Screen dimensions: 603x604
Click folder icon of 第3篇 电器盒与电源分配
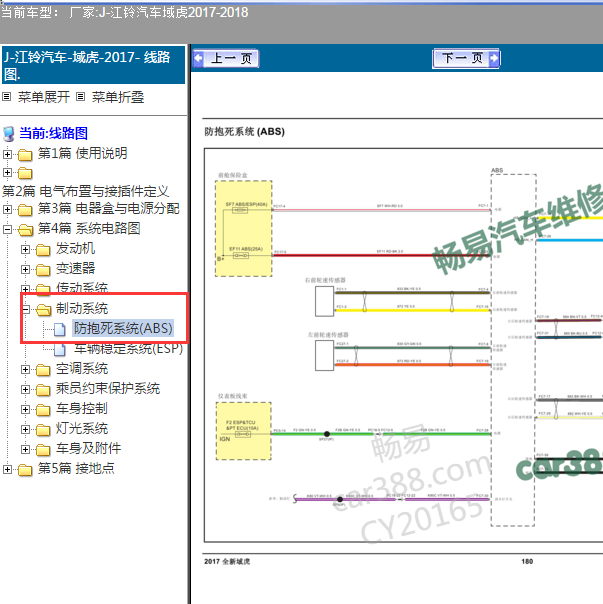click(25, 210)
